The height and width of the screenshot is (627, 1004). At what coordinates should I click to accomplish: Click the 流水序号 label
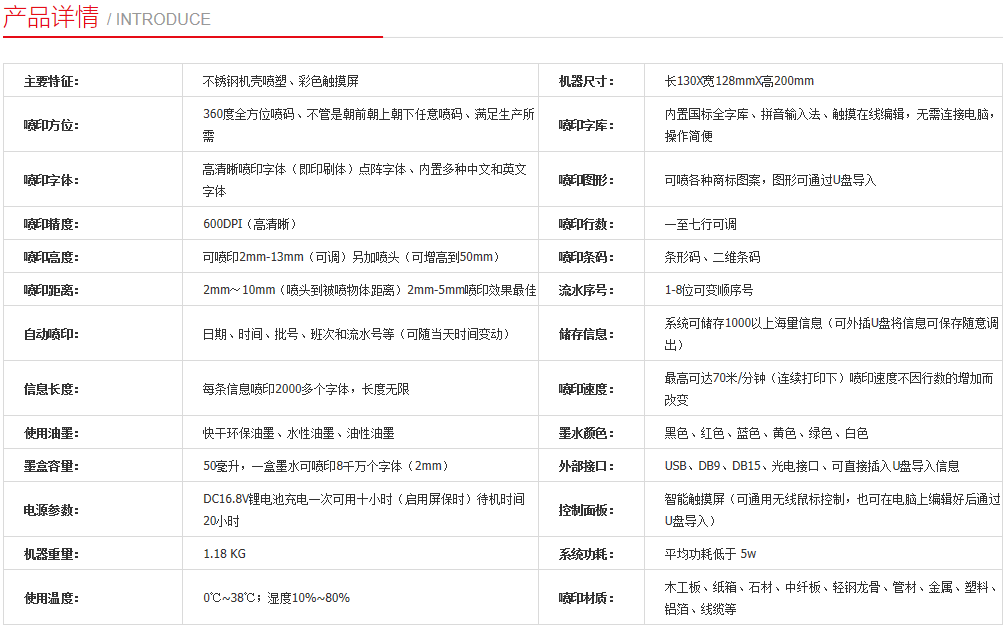point(586,290)
